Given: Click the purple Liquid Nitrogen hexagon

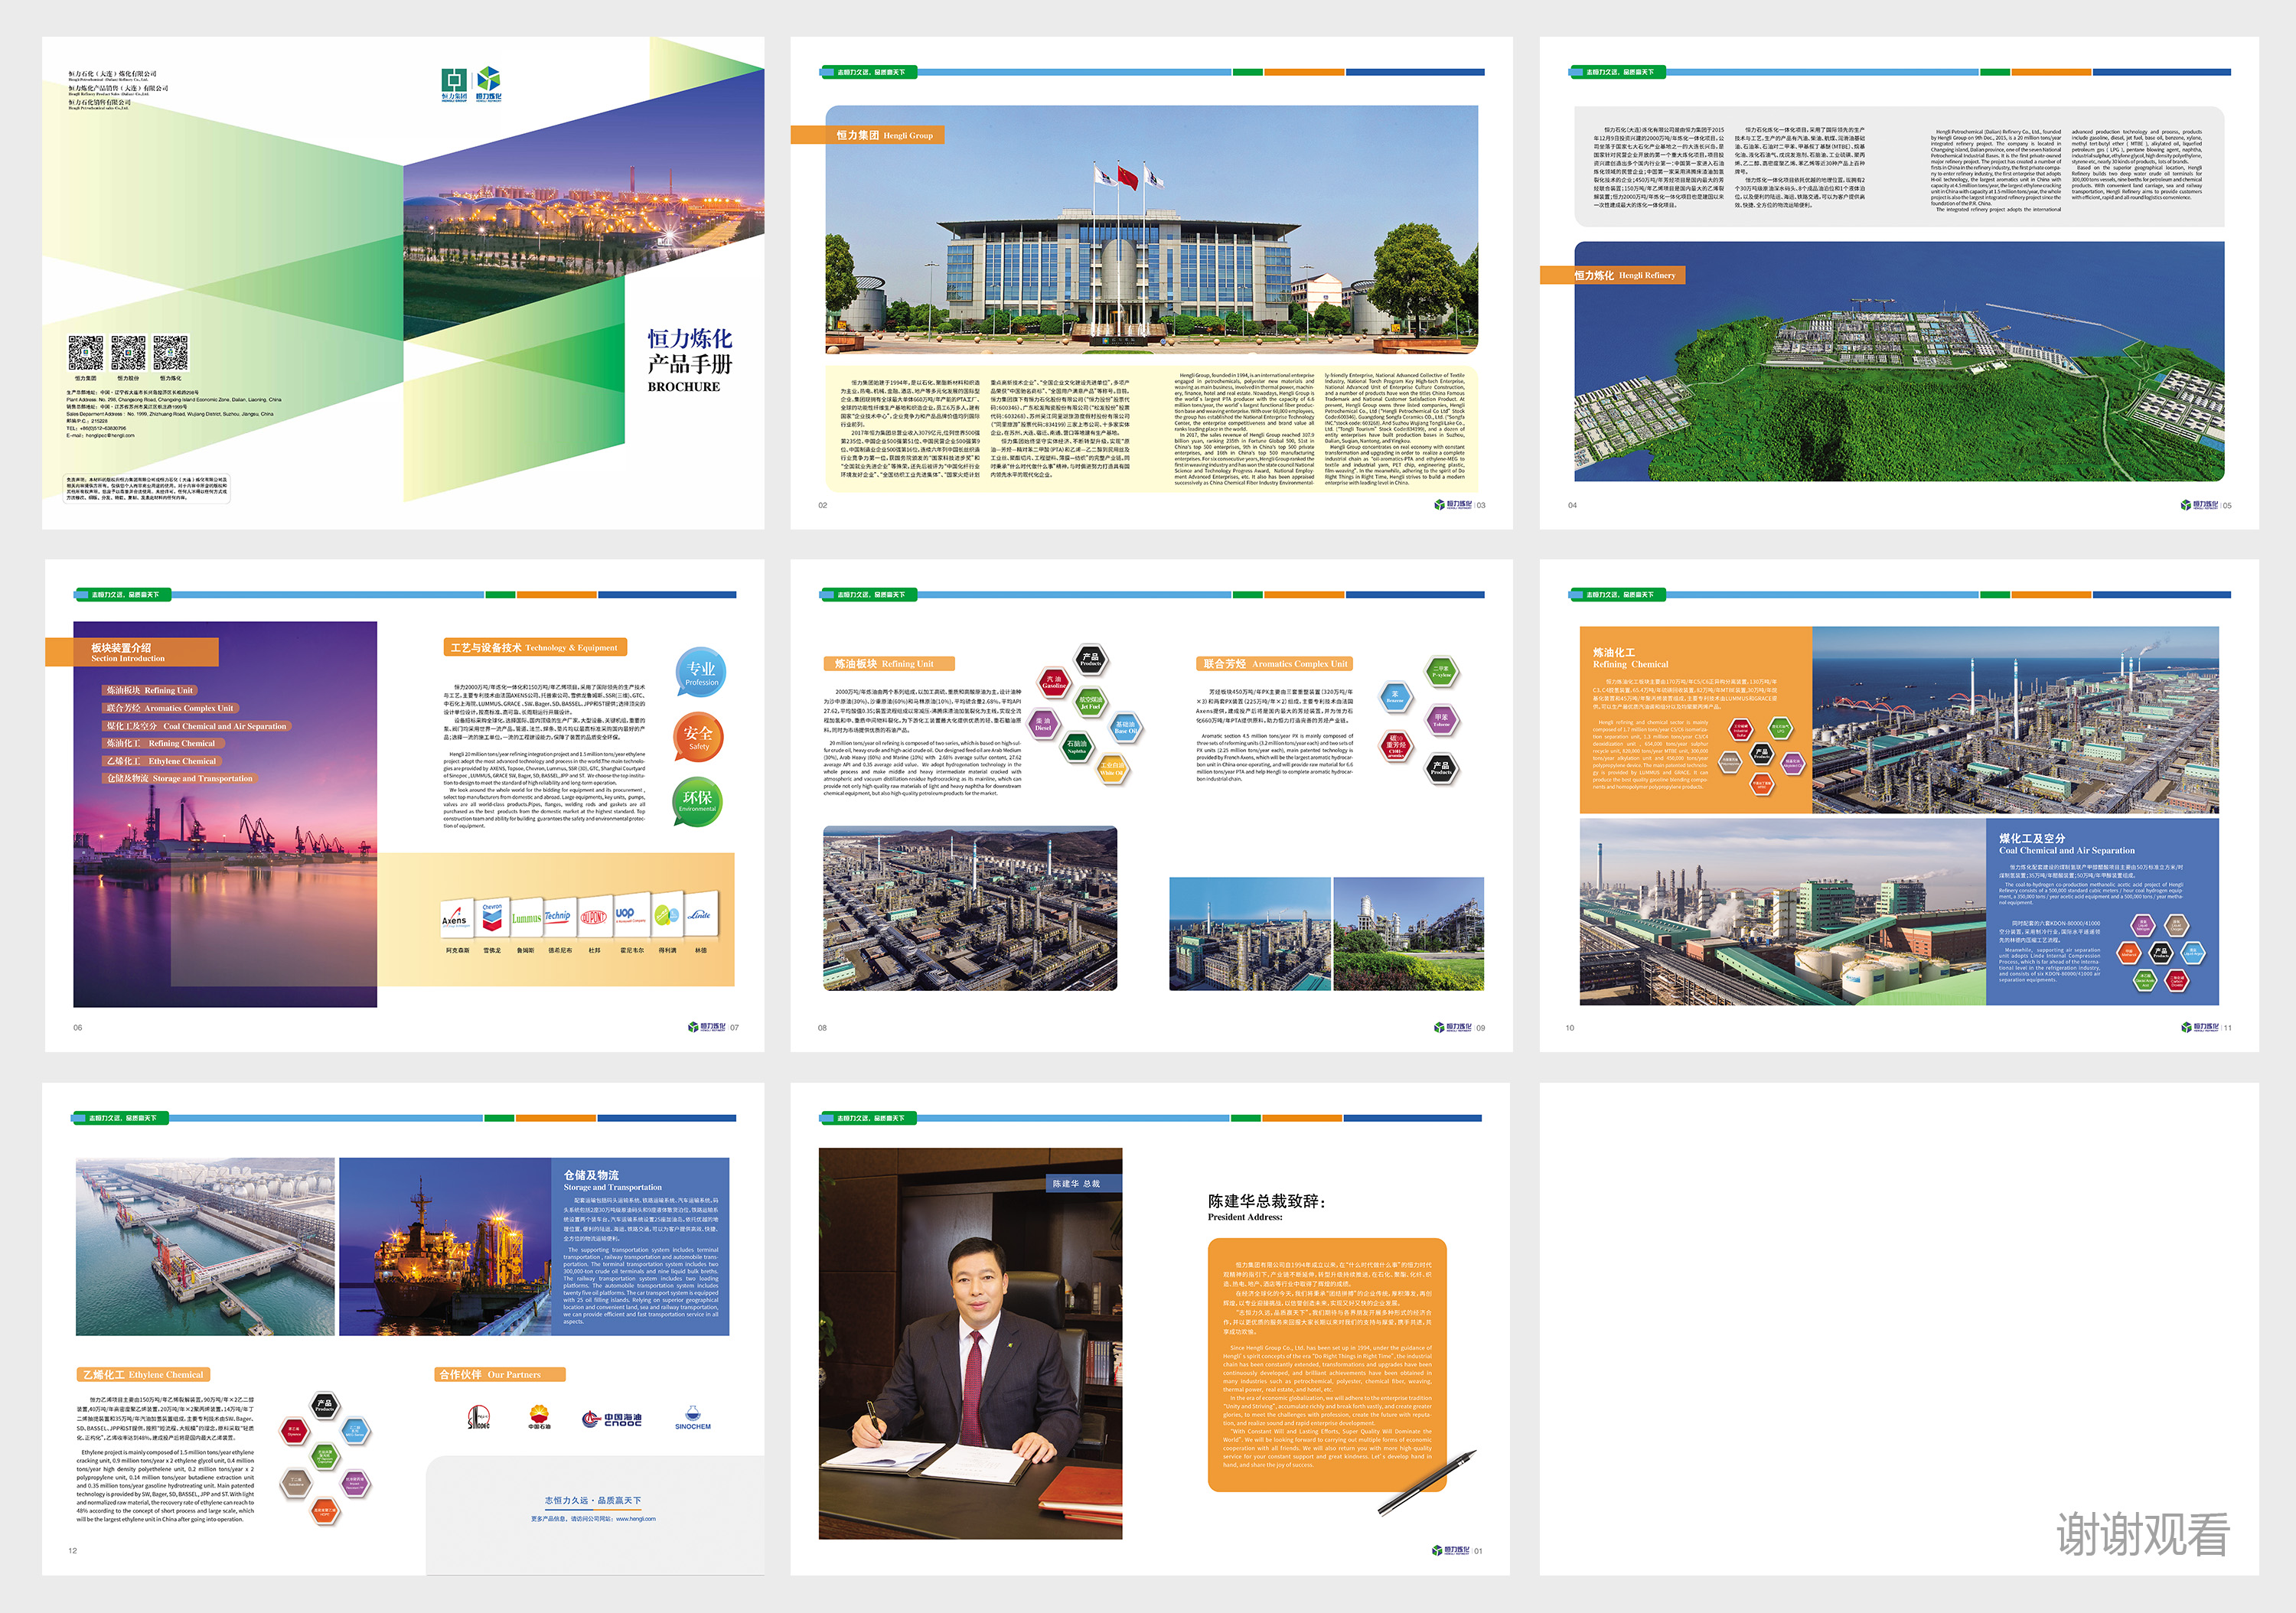Looking at the screenshot, I should 2143,926.
